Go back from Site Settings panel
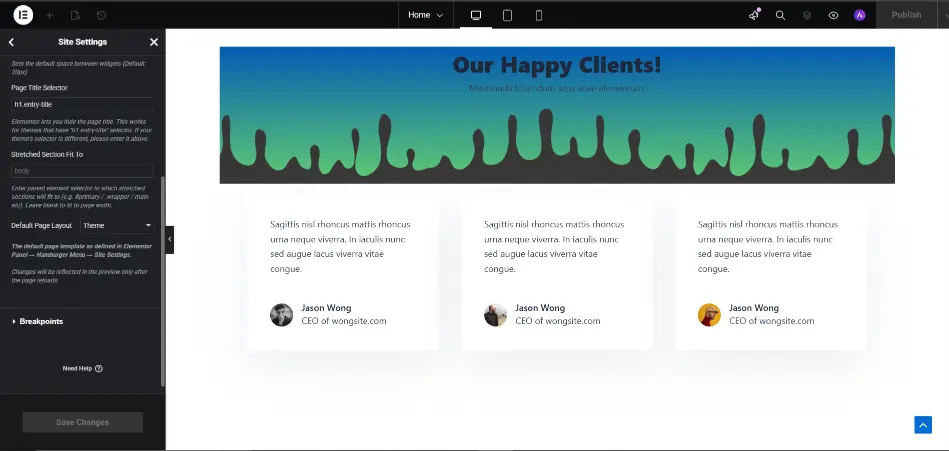This screenshot has width=949, height=451. pyautogui.click(x=11, y=42)
